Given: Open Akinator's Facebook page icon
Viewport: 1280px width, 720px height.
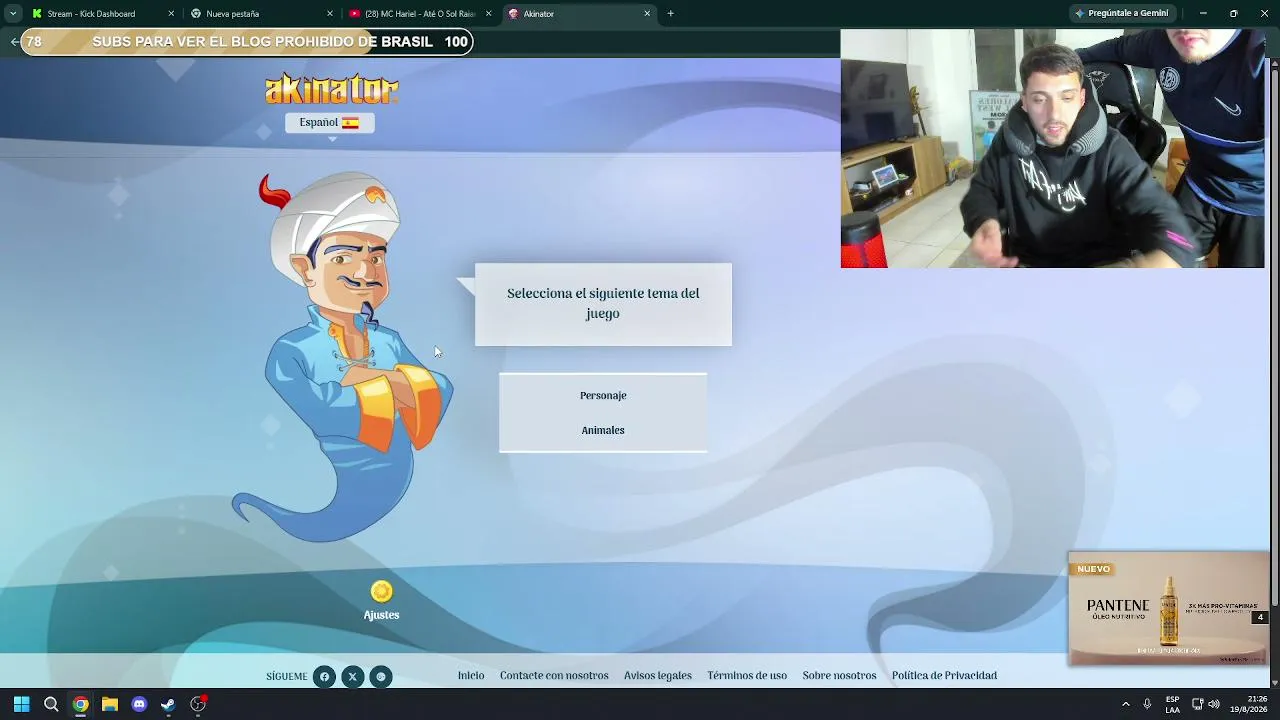Looking at the screenshot, I should coord(324,677).
